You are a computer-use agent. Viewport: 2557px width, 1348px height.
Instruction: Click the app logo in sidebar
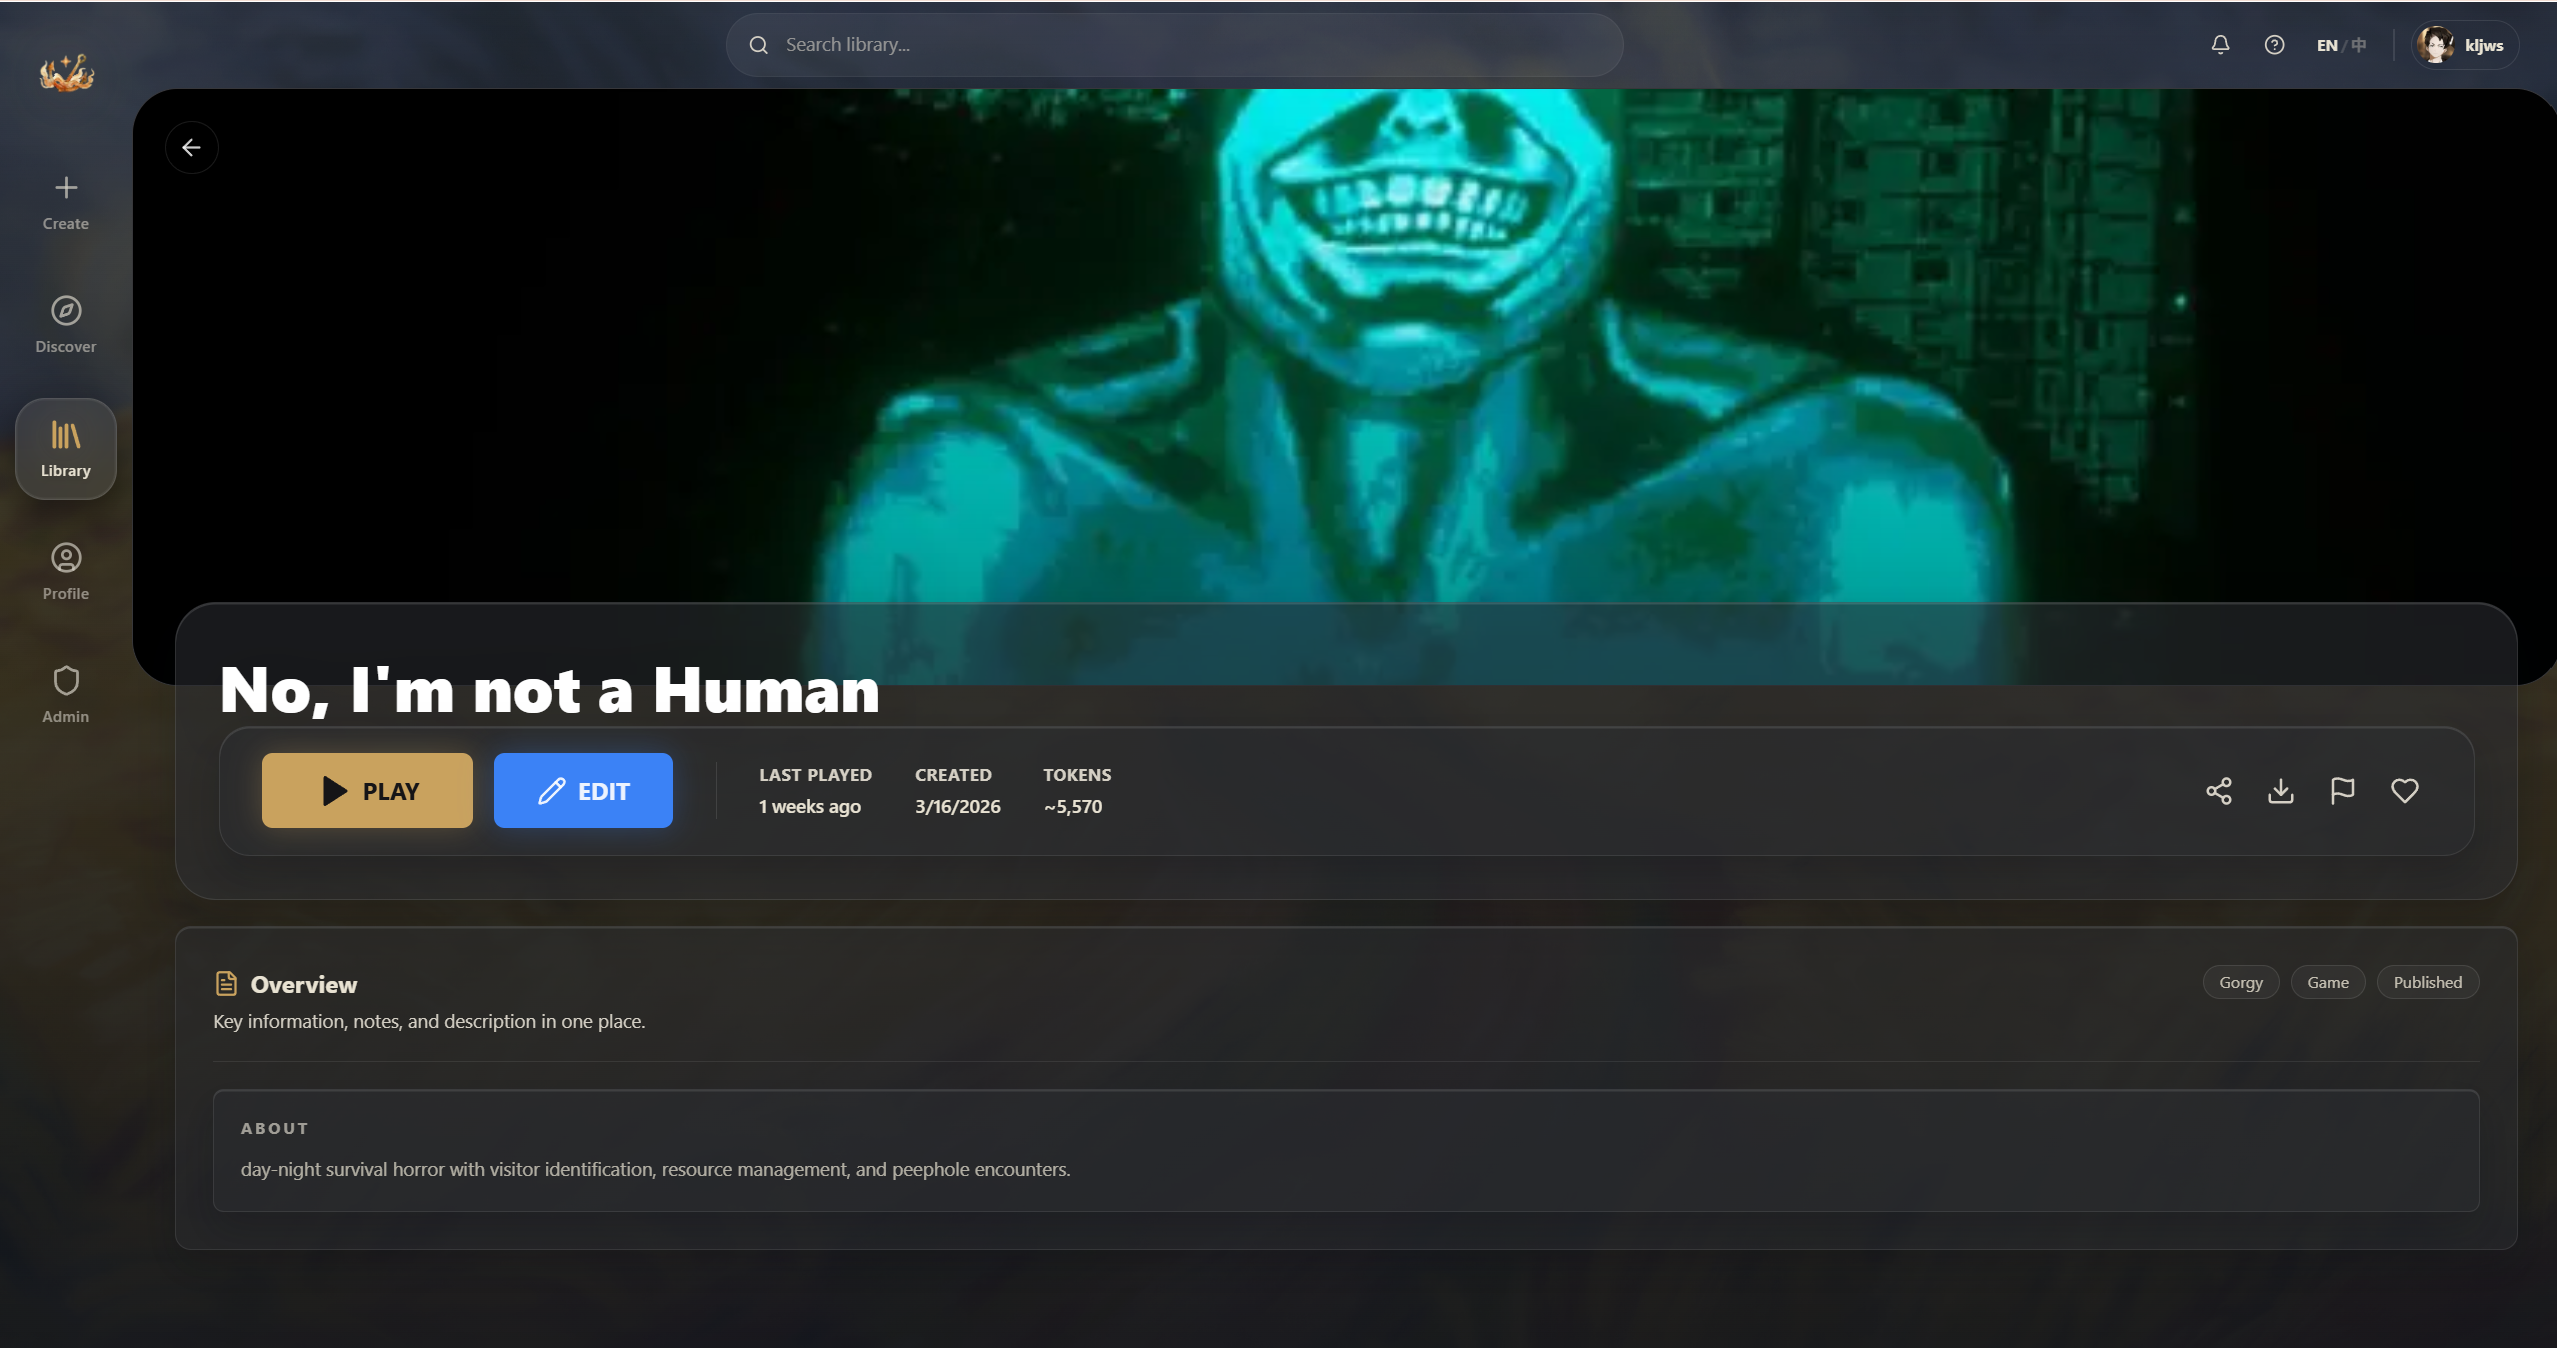coord(66,72)
